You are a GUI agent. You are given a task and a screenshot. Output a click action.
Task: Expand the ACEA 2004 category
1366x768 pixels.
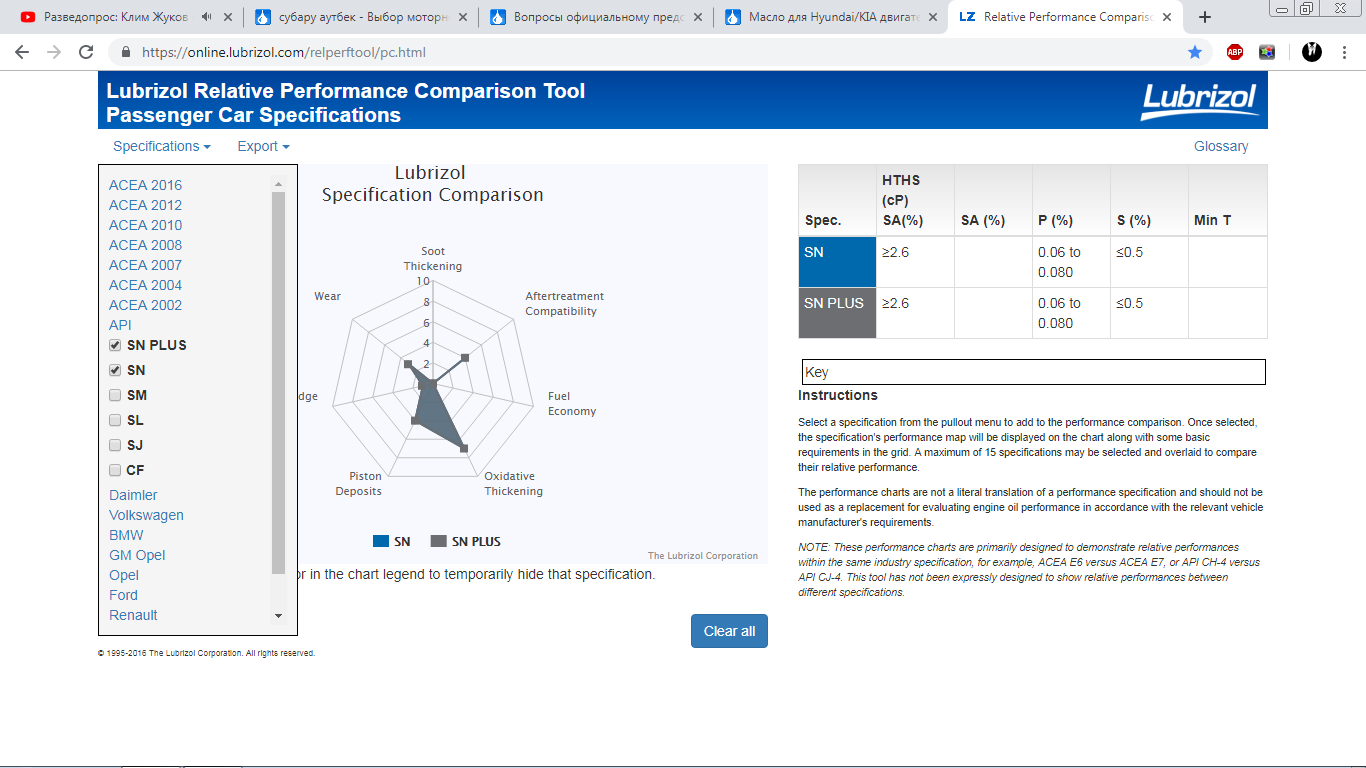(146, 285)
